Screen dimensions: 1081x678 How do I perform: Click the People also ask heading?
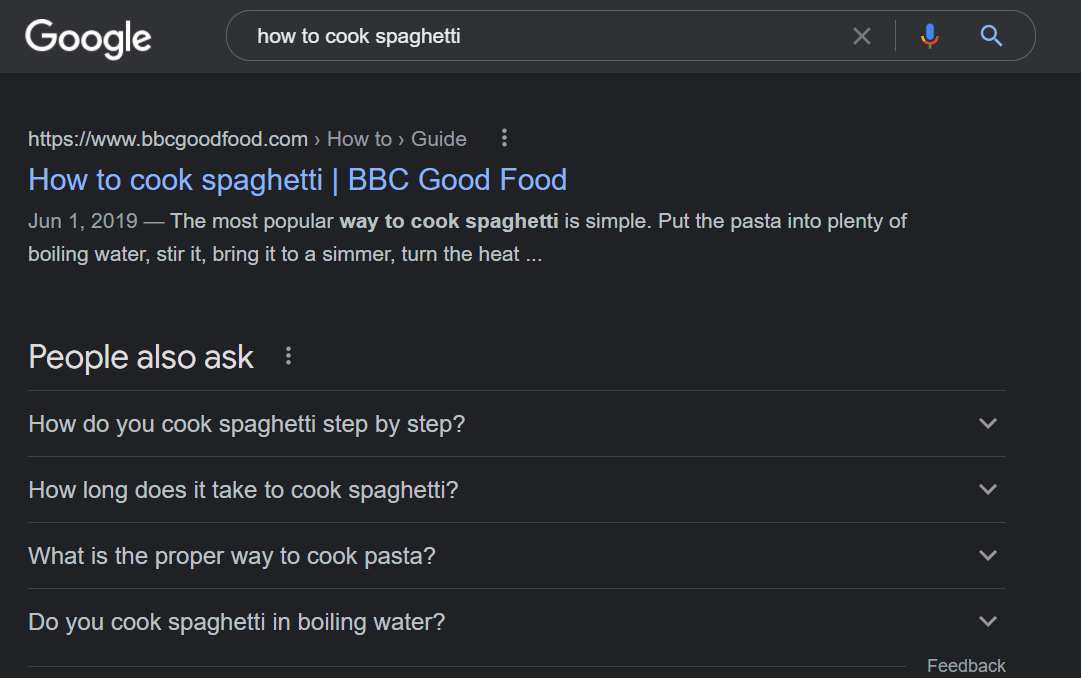[x=141, y=357]
